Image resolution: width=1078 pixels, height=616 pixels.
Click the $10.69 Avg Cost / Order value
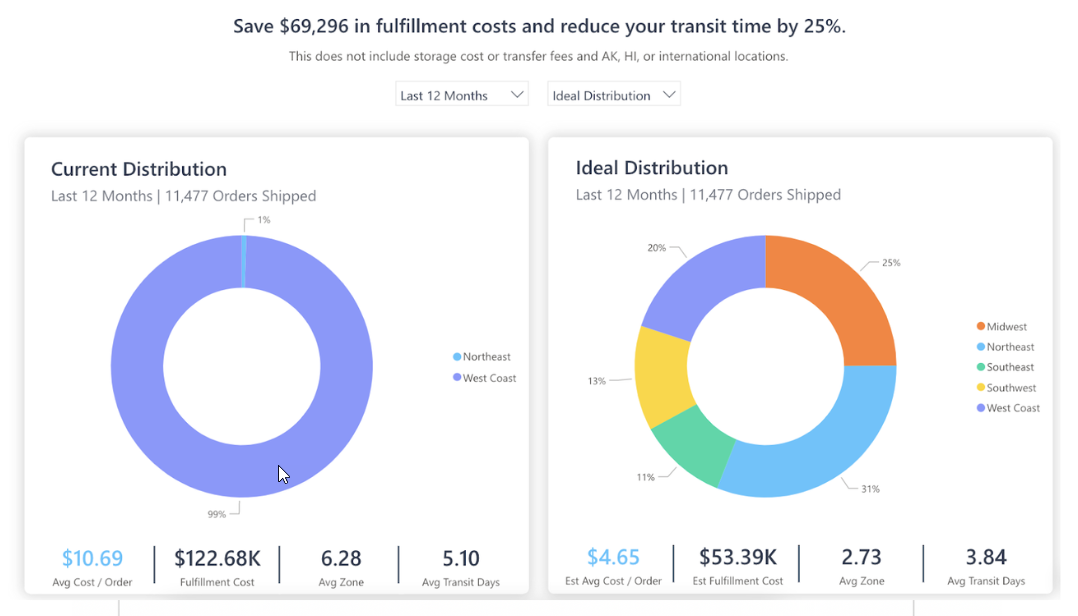point(92,558)
